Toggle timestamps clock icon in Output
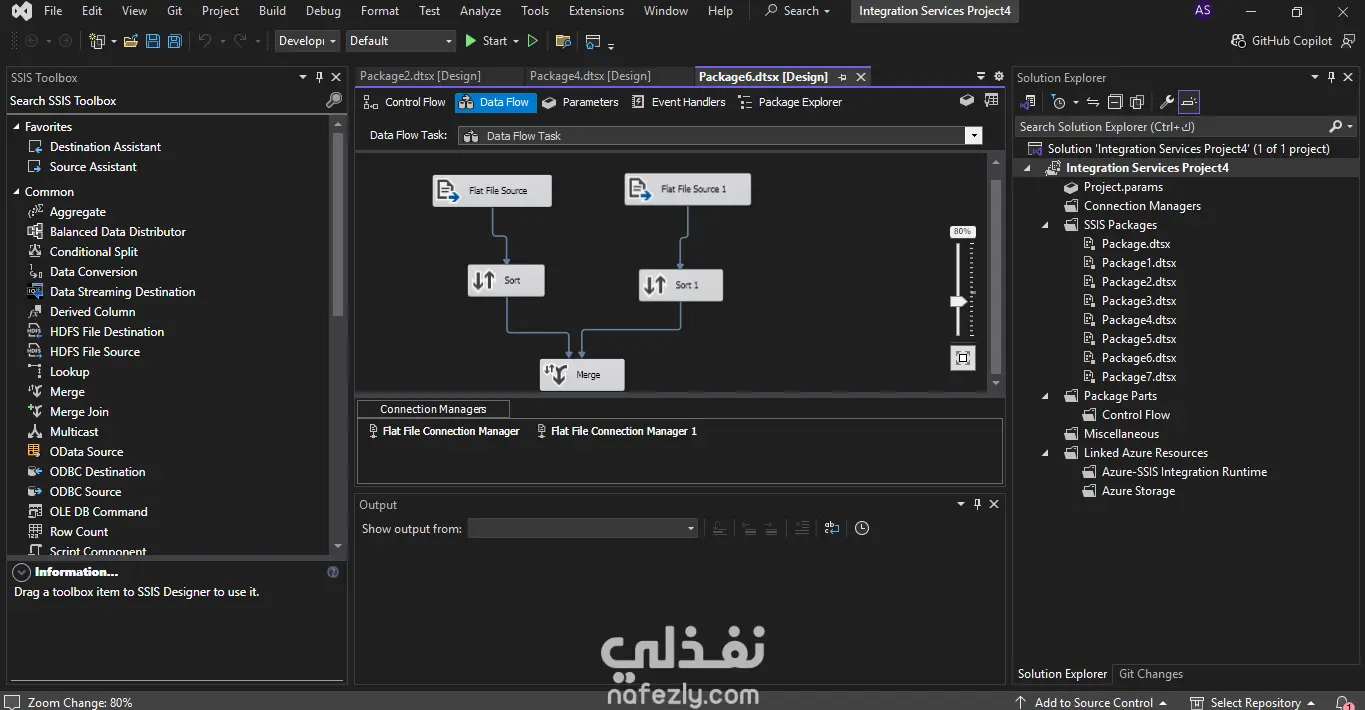Screen dimensions: 1365x710 [x=862, y=528]
